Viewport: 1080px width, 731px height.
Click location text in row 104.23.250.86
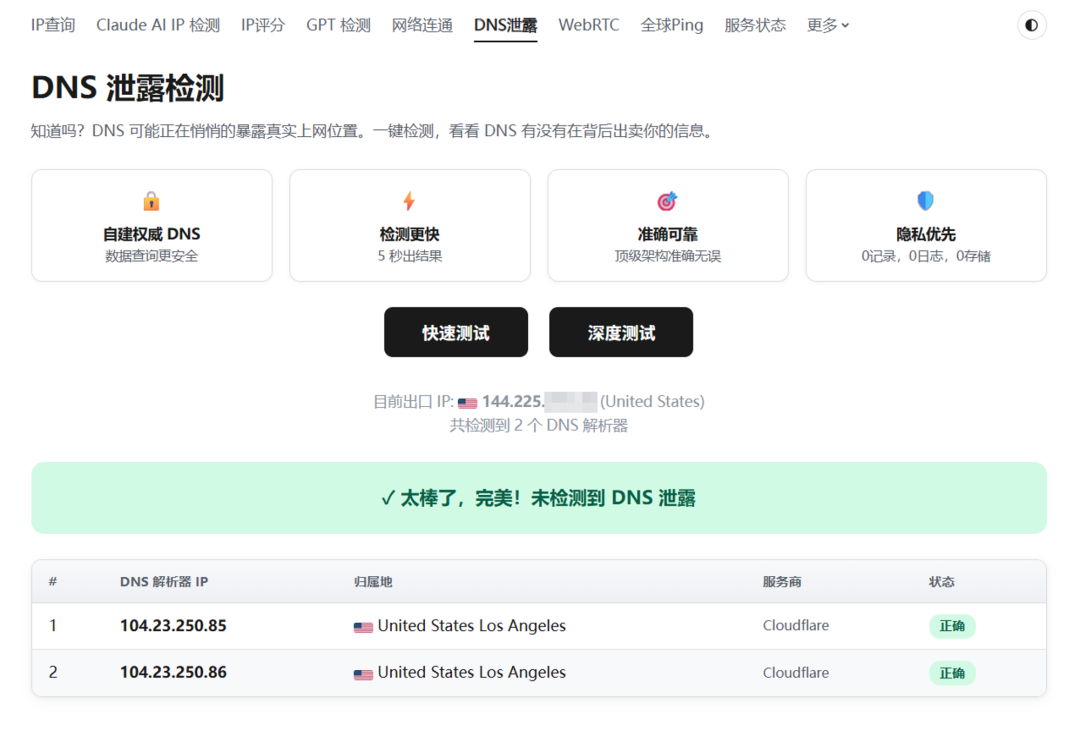472,672
